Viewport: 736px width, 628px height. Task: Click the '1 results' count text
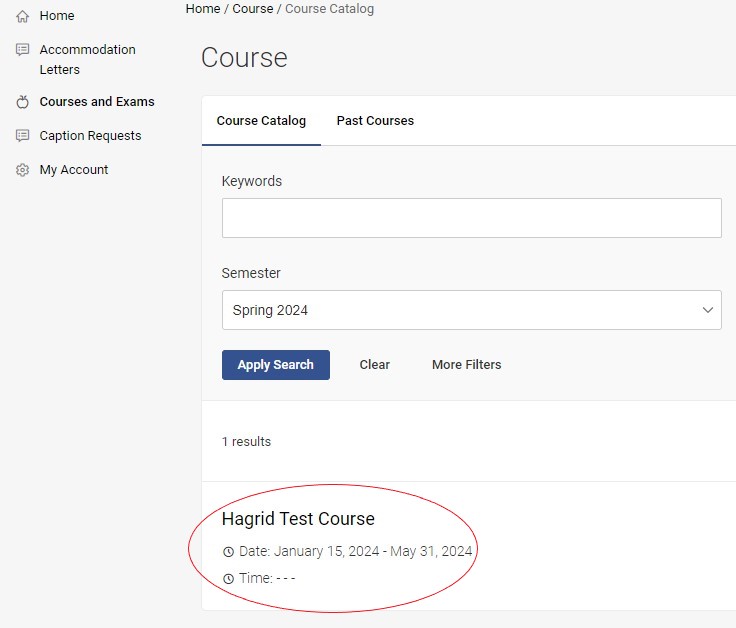(x=246, y=442)
